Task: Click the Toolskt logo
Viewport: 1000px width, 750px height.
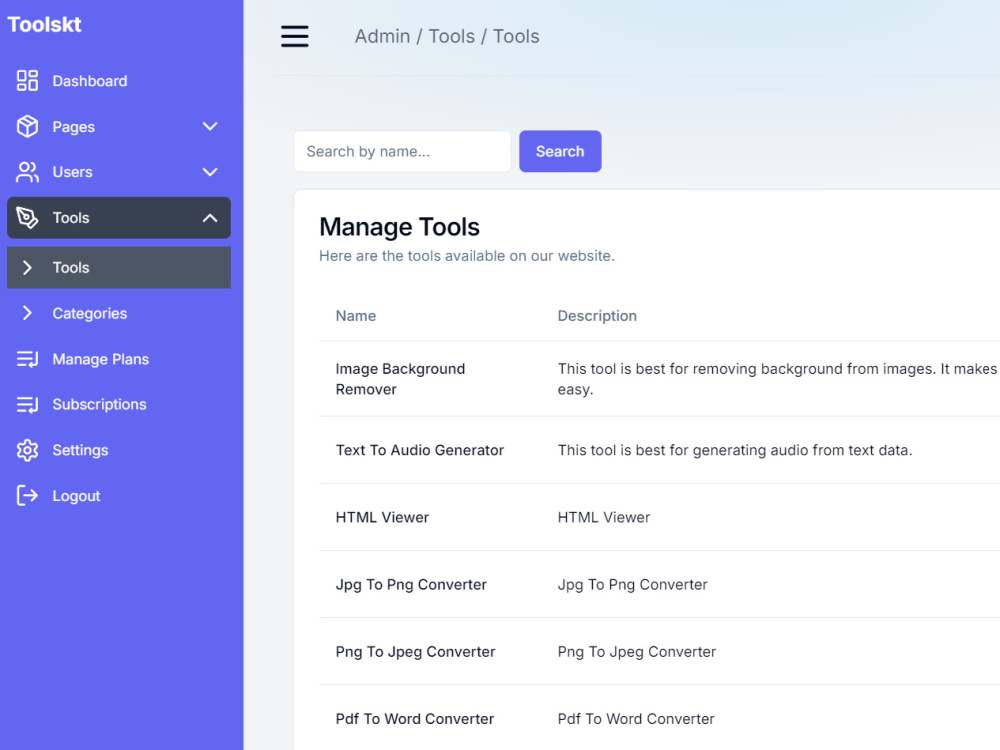Action: point(44,24)
